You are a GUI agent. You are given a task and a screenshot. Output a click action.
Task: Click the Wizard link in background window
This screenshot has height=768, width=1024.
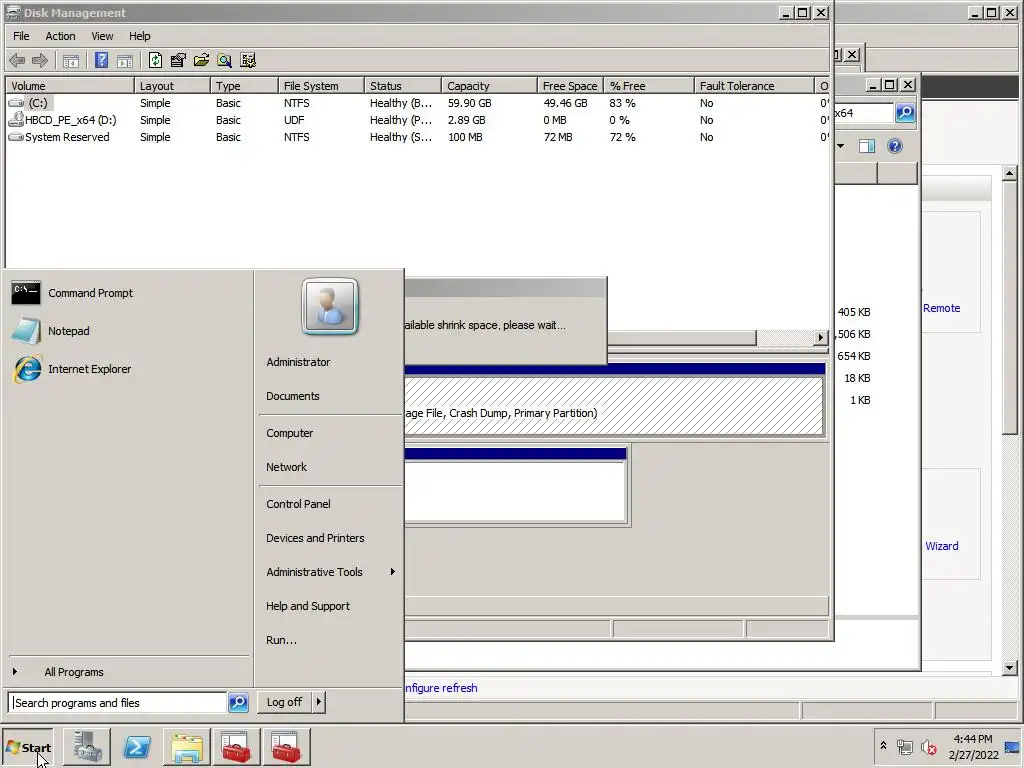(941, 546)
